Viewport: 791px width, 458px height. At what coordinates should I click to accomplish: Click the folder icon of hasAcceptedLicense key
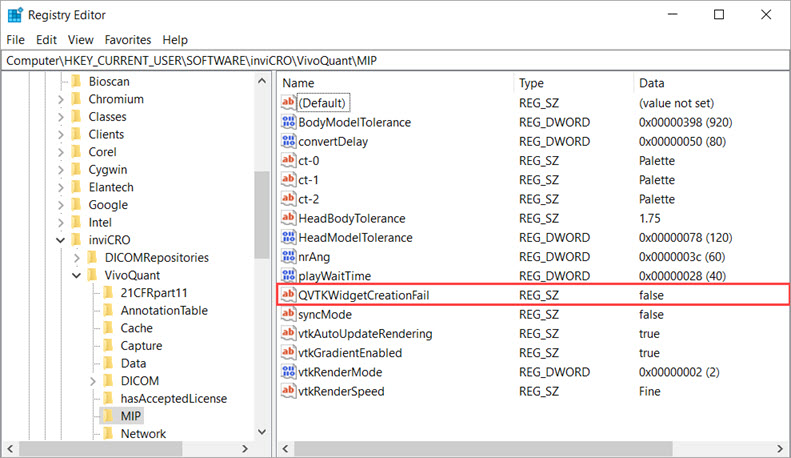108,398
